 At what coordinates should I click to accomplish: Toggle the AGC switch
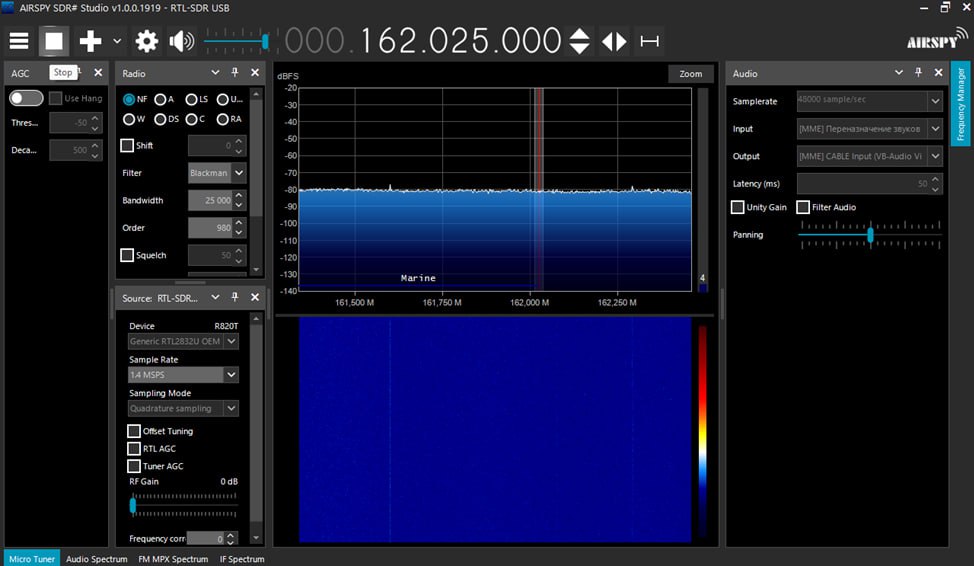26,98
